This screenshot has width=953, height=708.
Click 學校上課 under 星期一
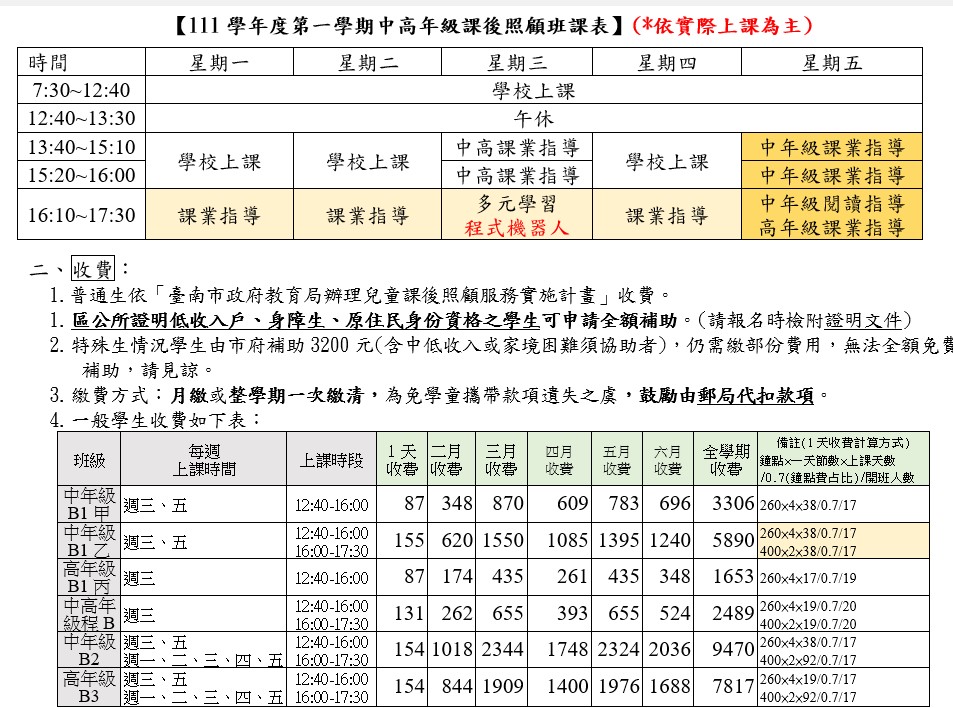pyautogui.click(x=219, y=162)
